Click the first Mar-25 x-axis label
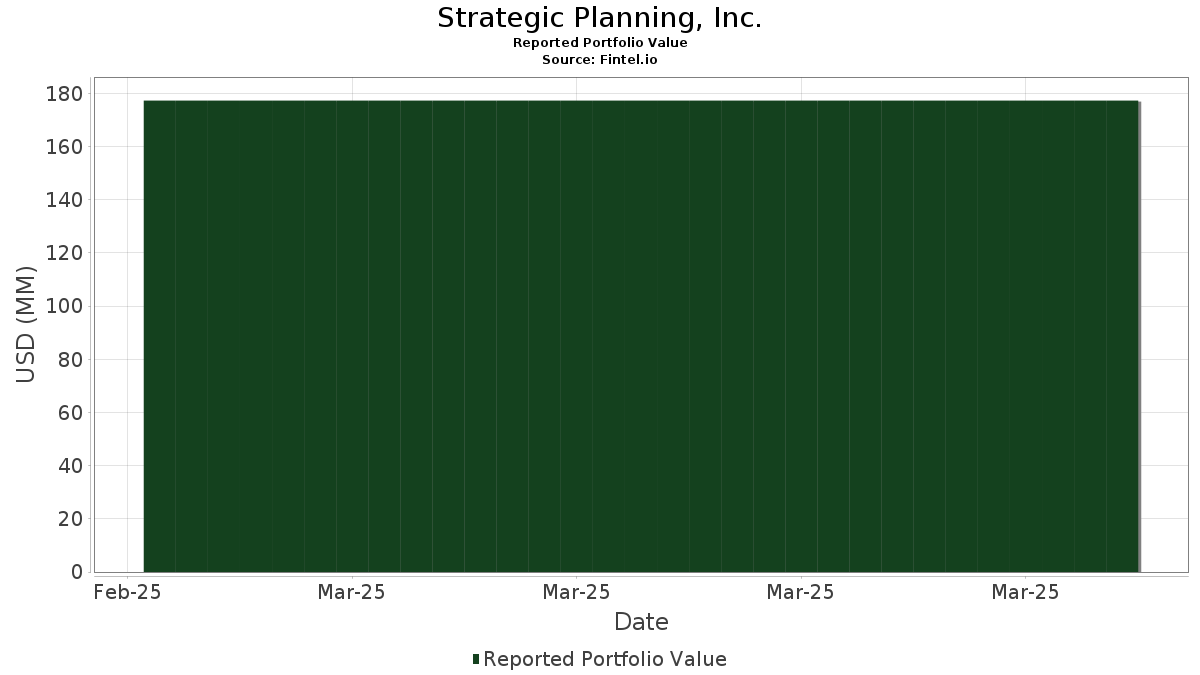 [x=351, y=592]
